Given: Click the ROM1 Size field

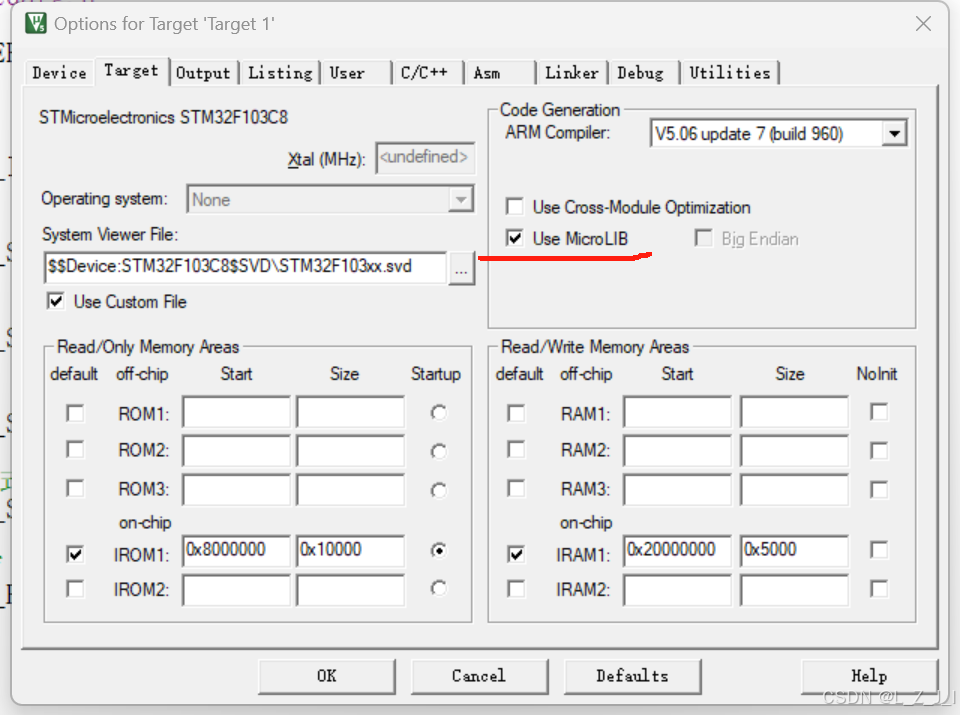Looking at the screenshot, I should [350, 412].
